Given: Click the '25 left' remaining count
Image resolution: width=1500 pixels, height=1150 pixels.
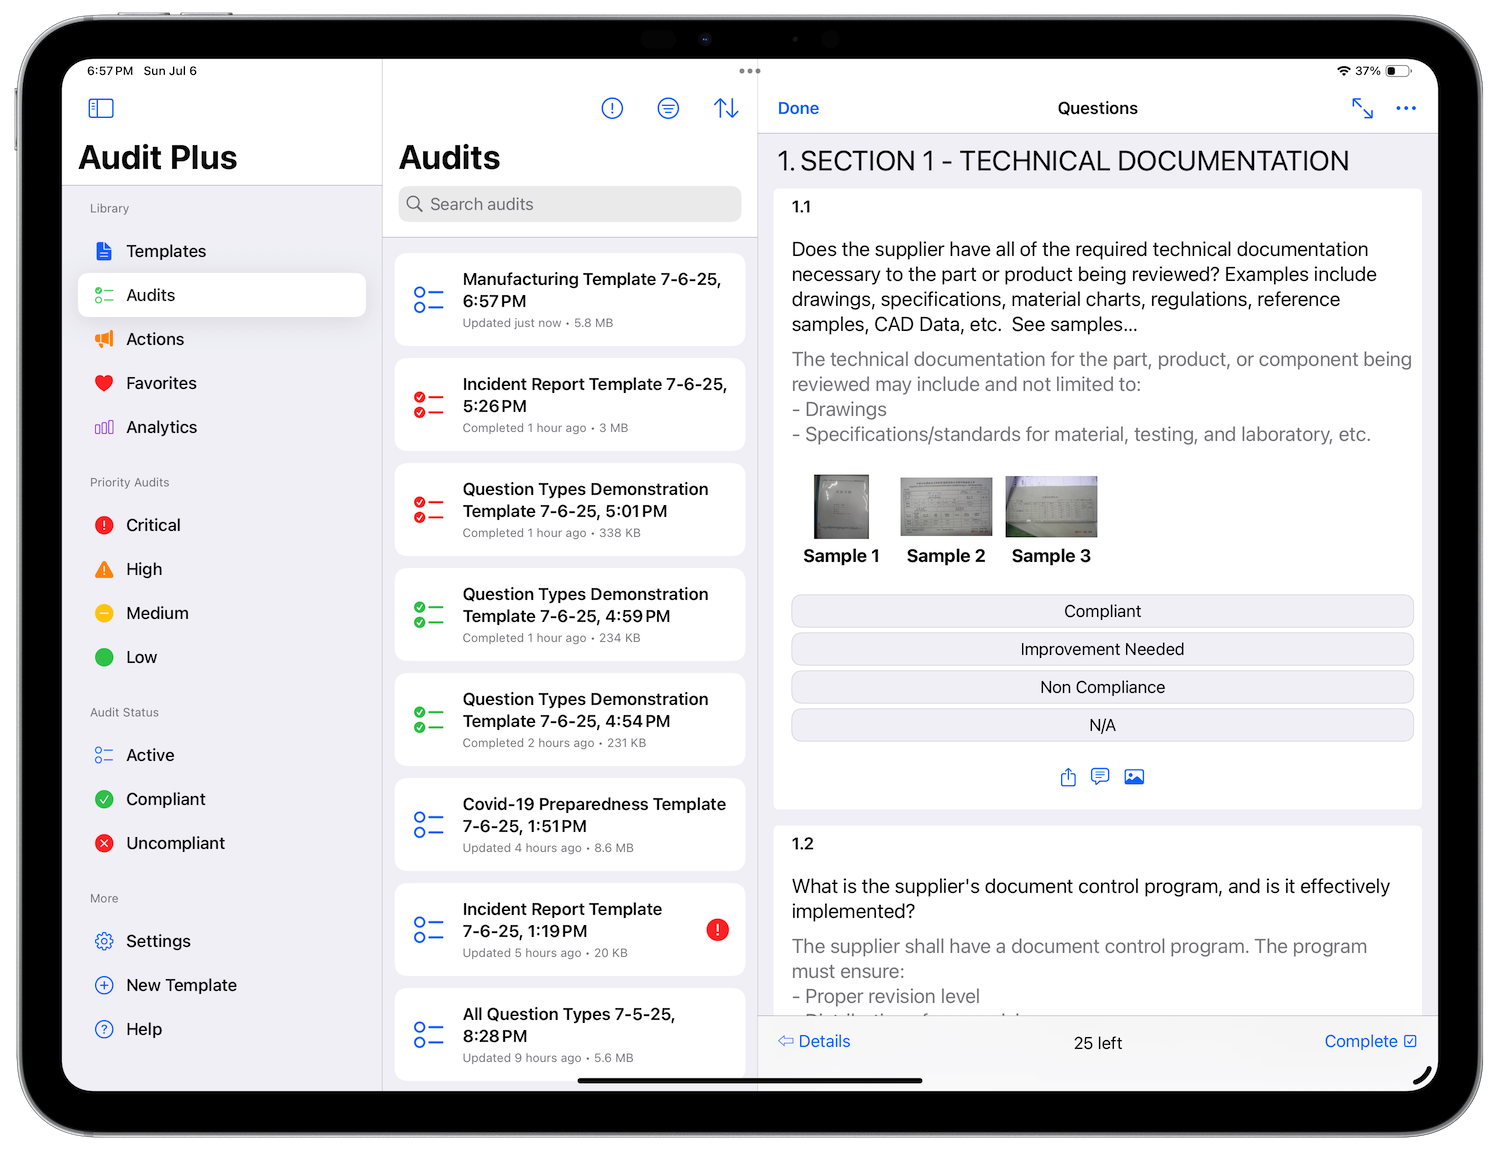Looking at the screenshot, I should (x=1098, y=1043).
